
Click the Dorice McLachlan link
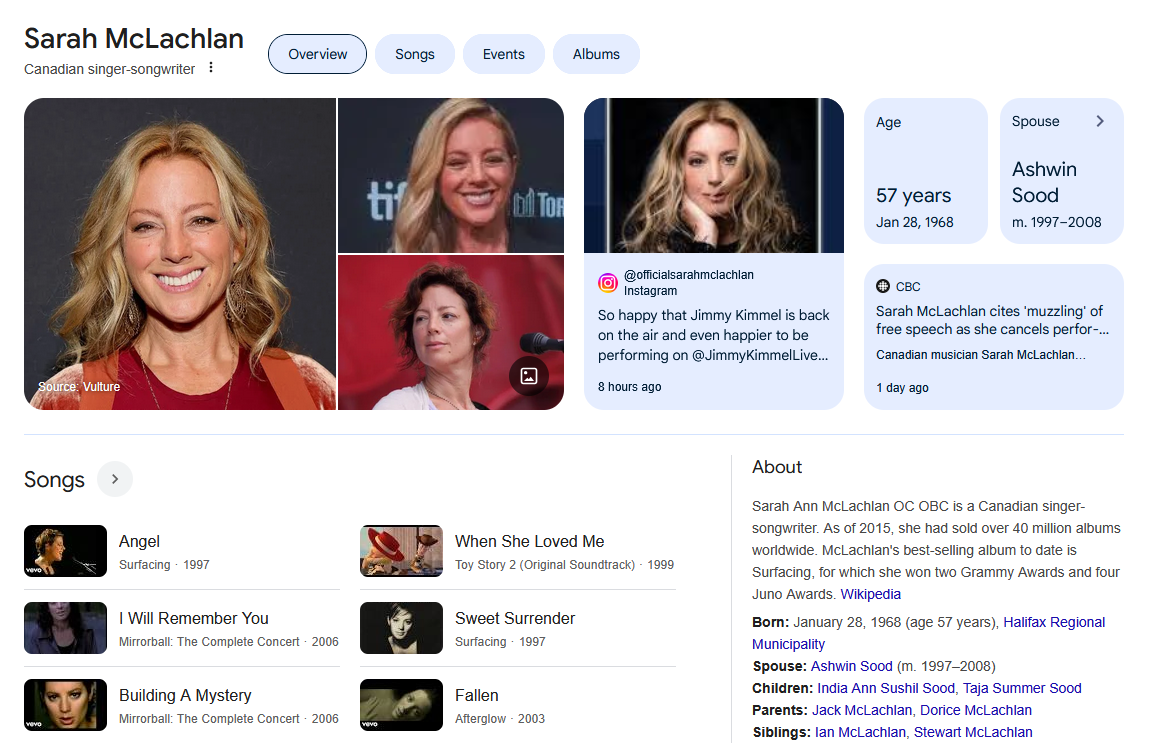[x=975, y=710]
